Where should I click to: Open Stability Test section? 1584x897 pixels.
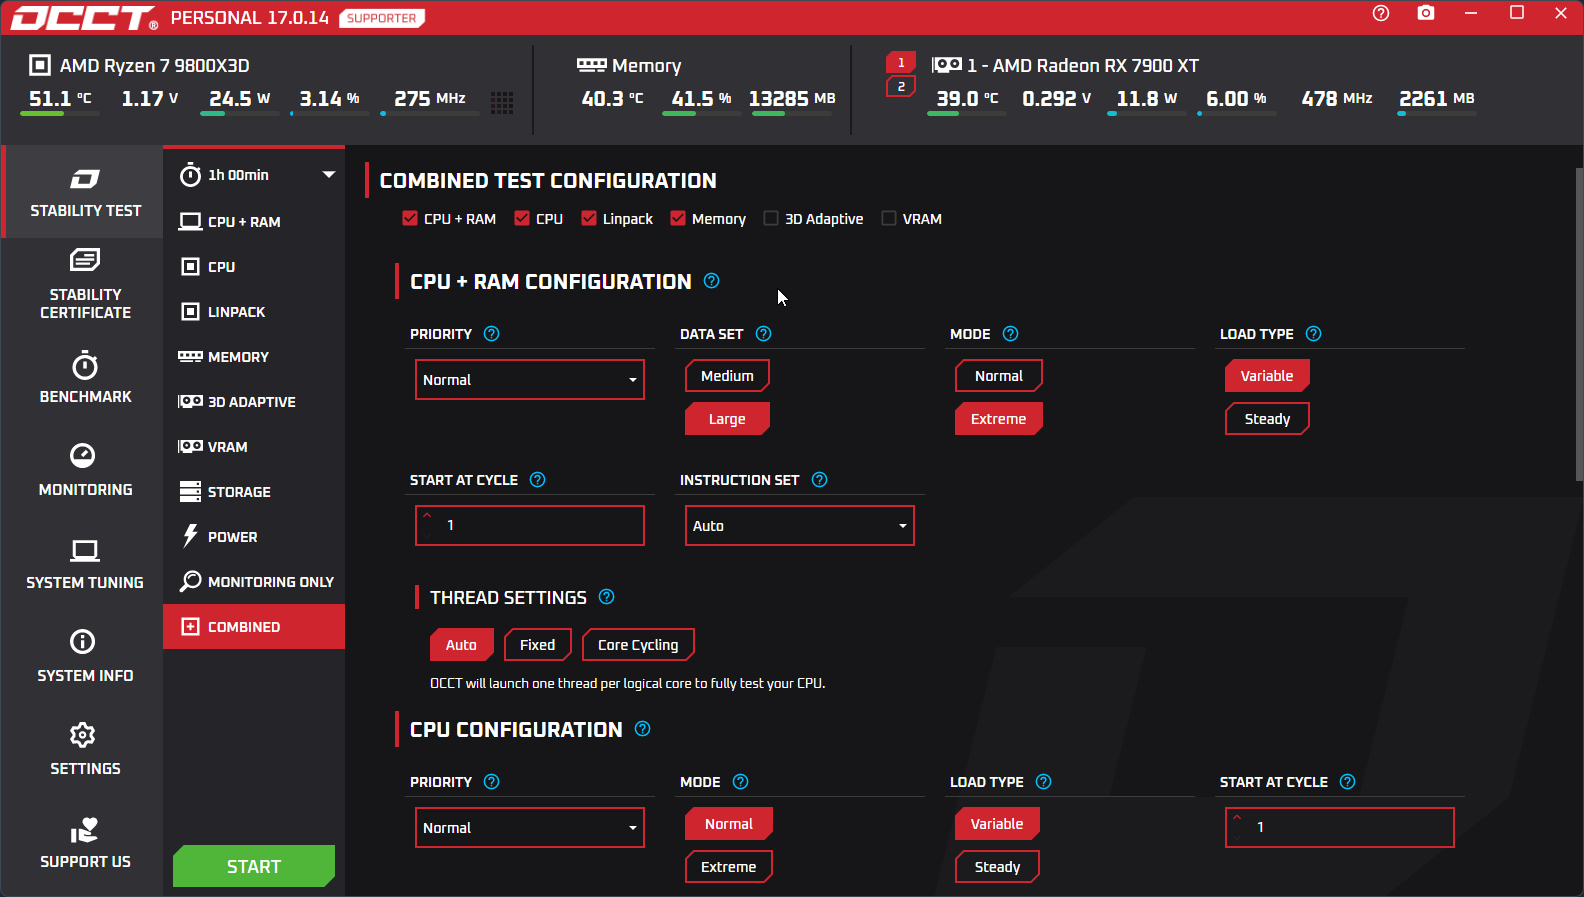84,192
